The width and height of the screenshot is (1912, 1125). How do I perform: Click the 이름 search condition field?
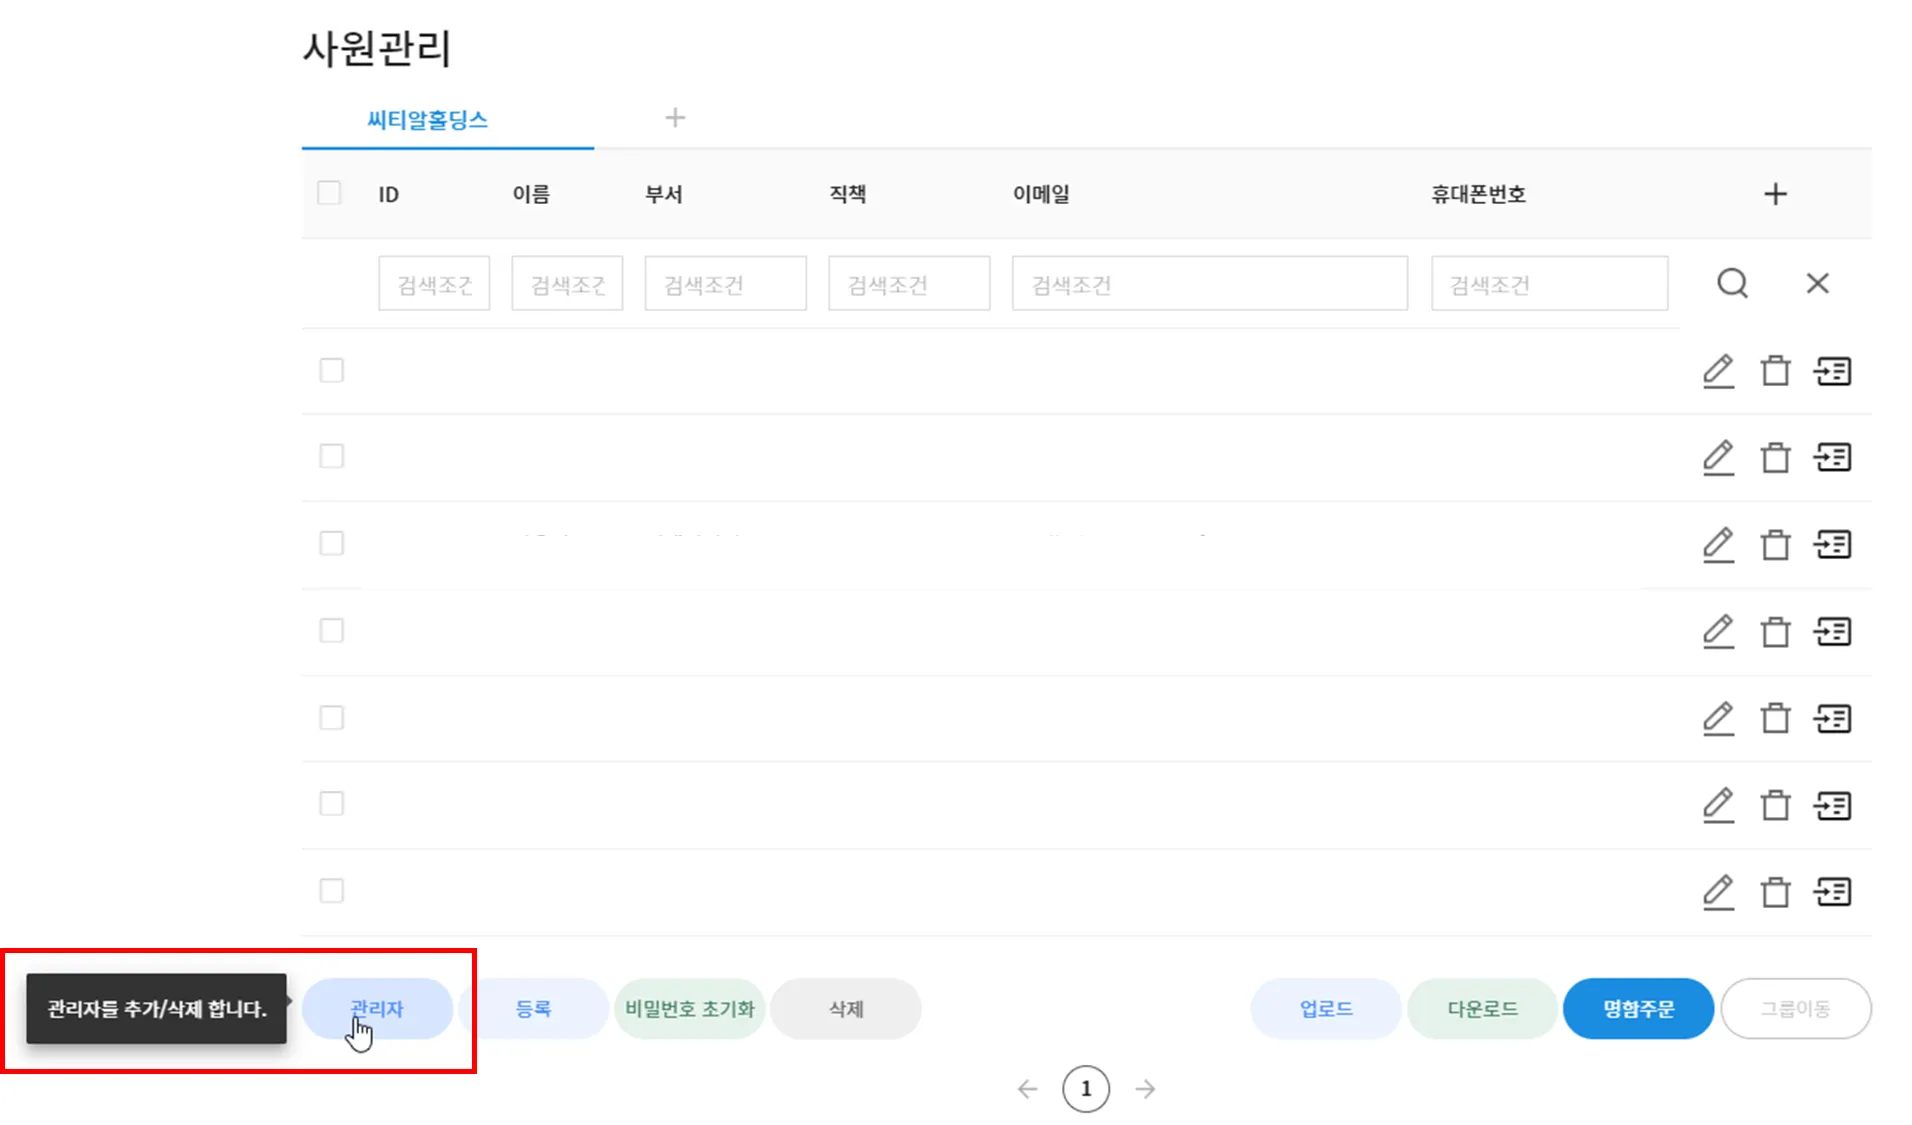[567, 284]
